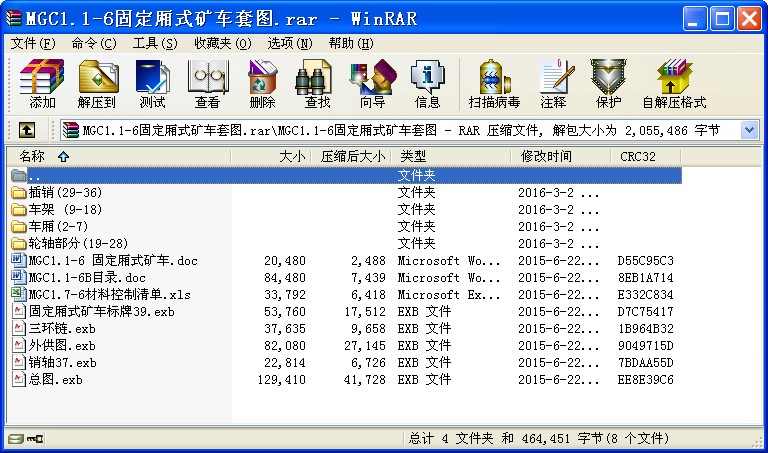768x453 pixels.
Task: Select the parent folder '..' row
Action: pos(345,175)
